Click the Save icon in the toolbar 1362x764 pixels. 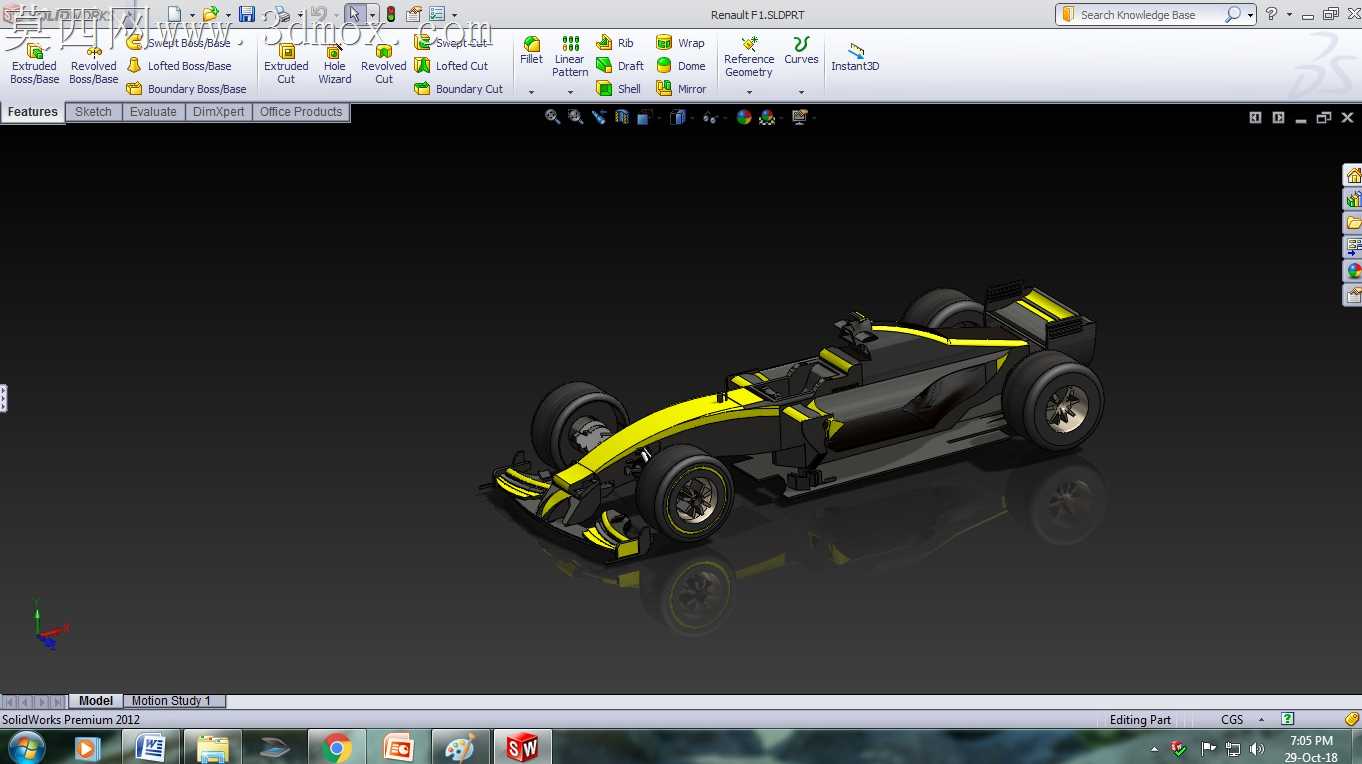click(x=246, y=14)
